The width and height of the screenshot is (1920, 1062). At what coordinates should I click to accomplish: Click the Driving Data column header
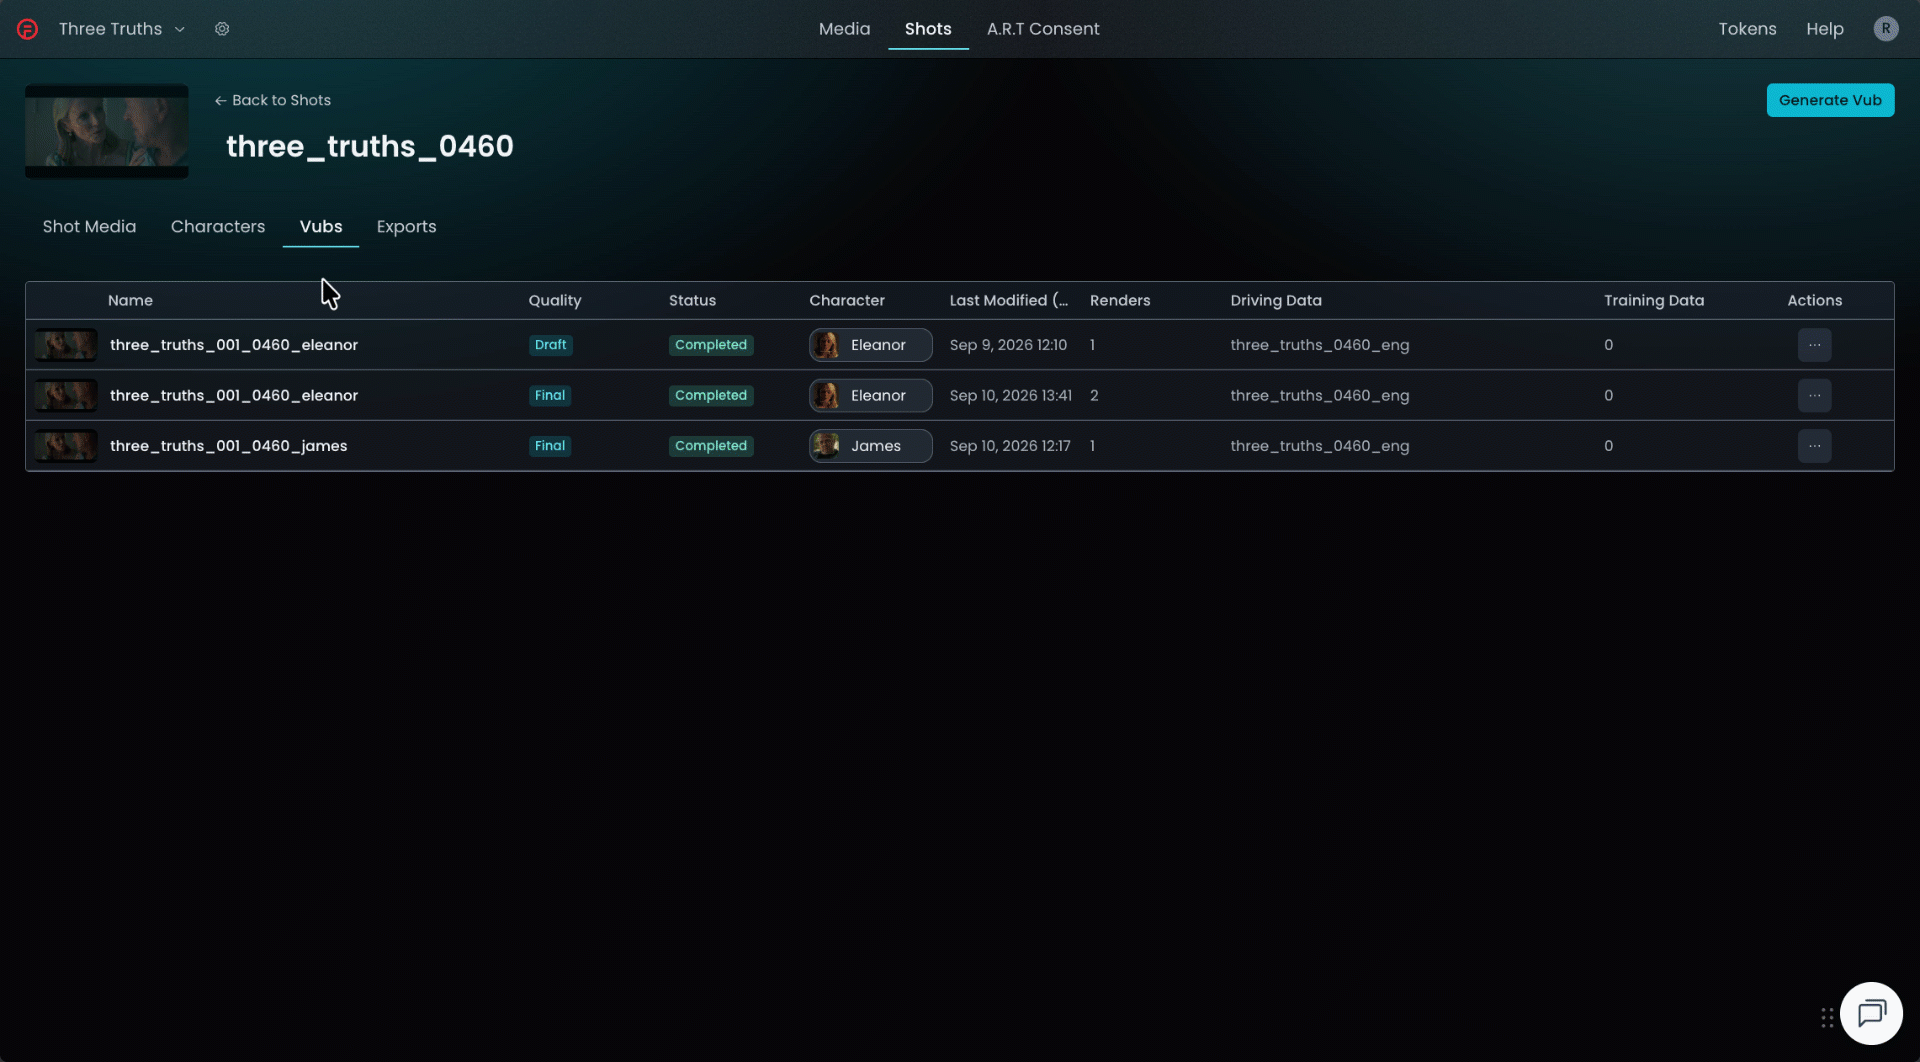coord(1275,301)
